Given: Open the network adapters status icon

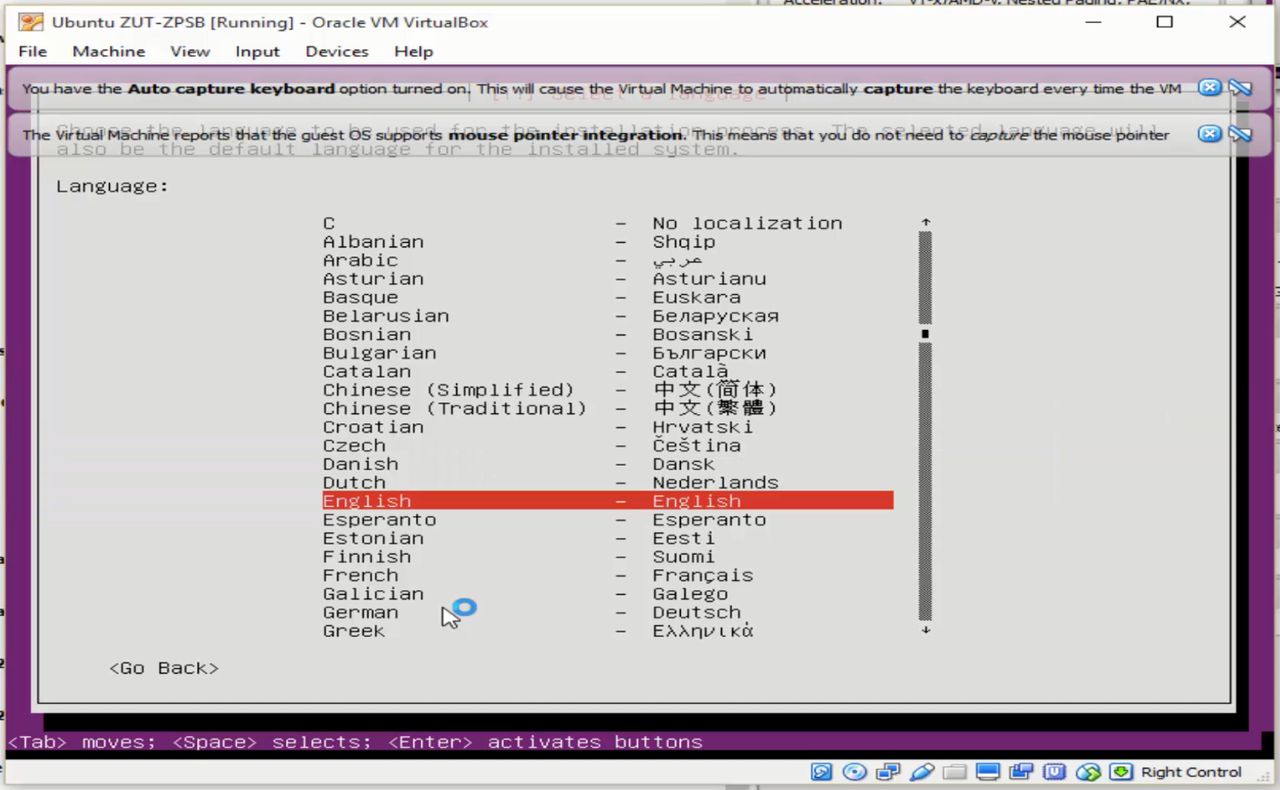Looking at the screenshot, I should point(887,772).
